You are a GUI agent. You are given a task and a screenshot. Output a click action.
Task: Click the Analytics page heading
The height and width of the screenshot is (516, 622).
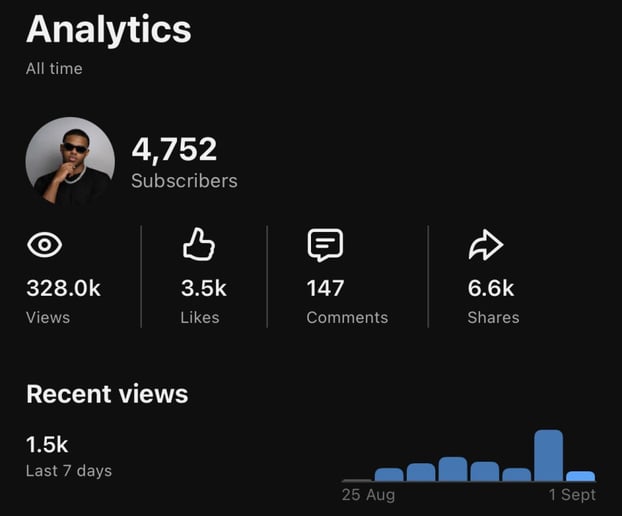(x=109, y=29)
